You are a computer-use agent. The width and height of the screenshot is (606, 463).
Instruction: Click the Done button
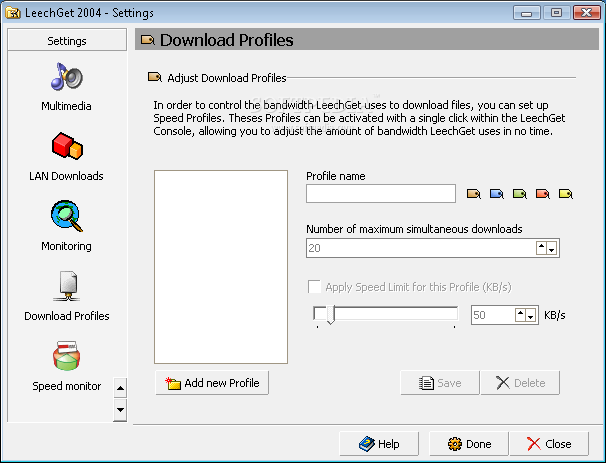pos(469,444)
